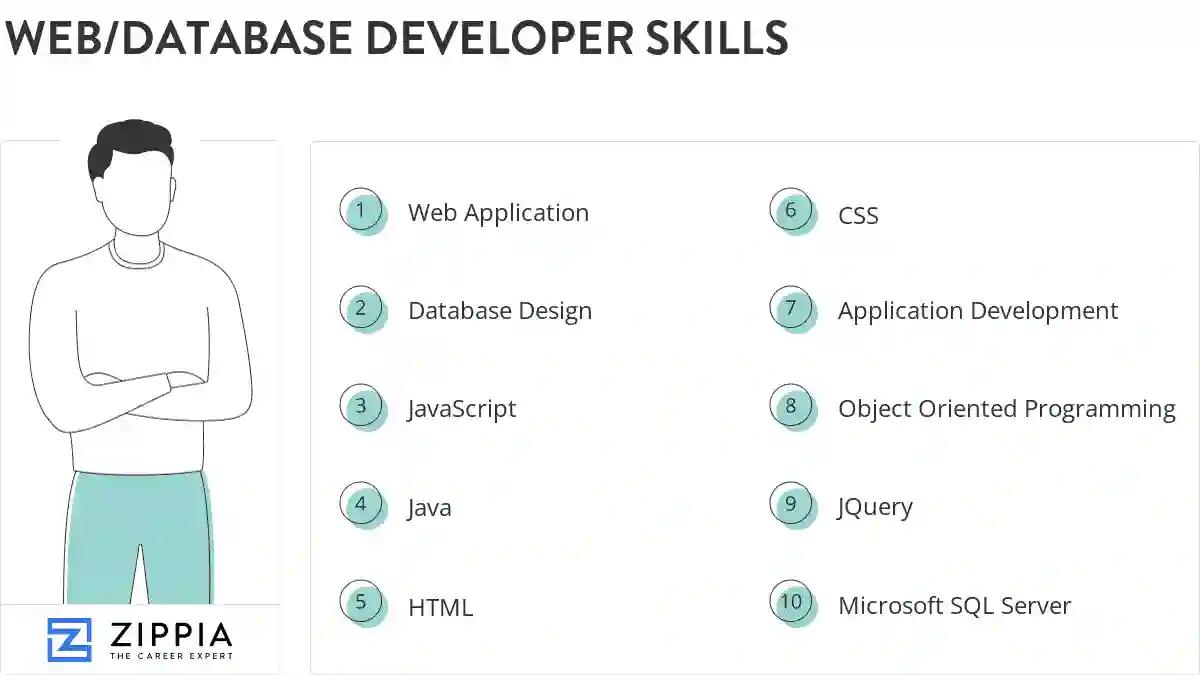This screenshot has height=675, width=1200.
Task: Select the Object Oriented Programming text
Action: pos(1006,408)
